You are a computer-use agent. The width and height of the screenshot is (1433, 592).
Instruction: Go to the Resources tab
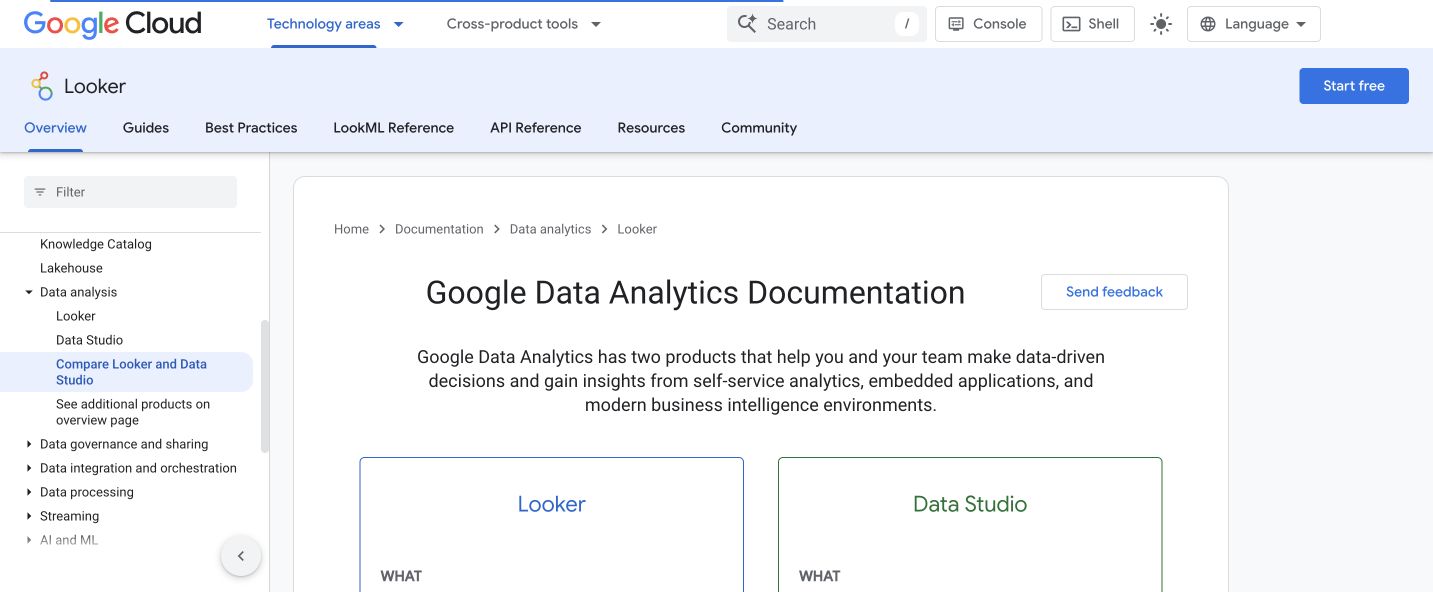(651, 128)
